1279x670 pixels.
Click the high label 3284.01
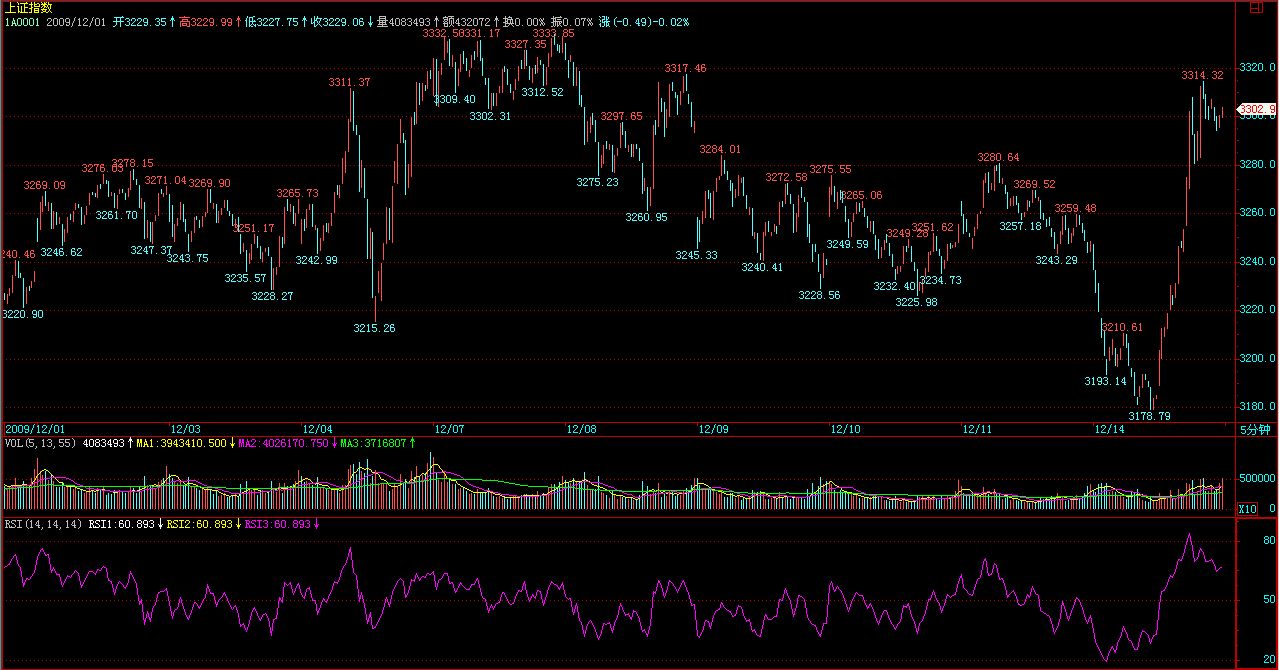[x=720, y=149]
